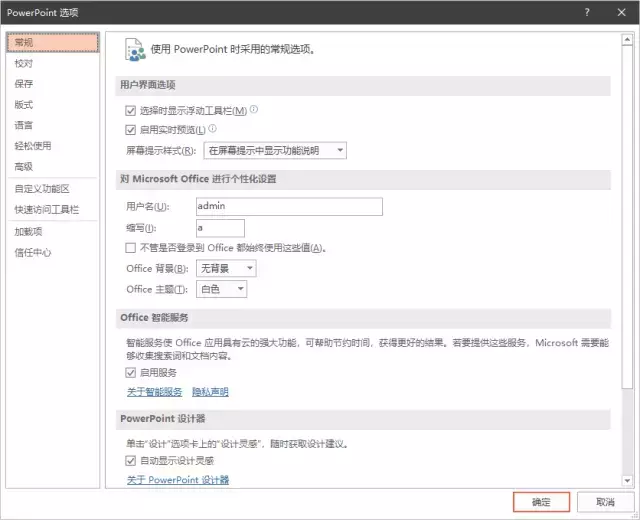The image size is (640, 520).
Task: Open Office 主题 dropdown
Action: tap(222, 289)
